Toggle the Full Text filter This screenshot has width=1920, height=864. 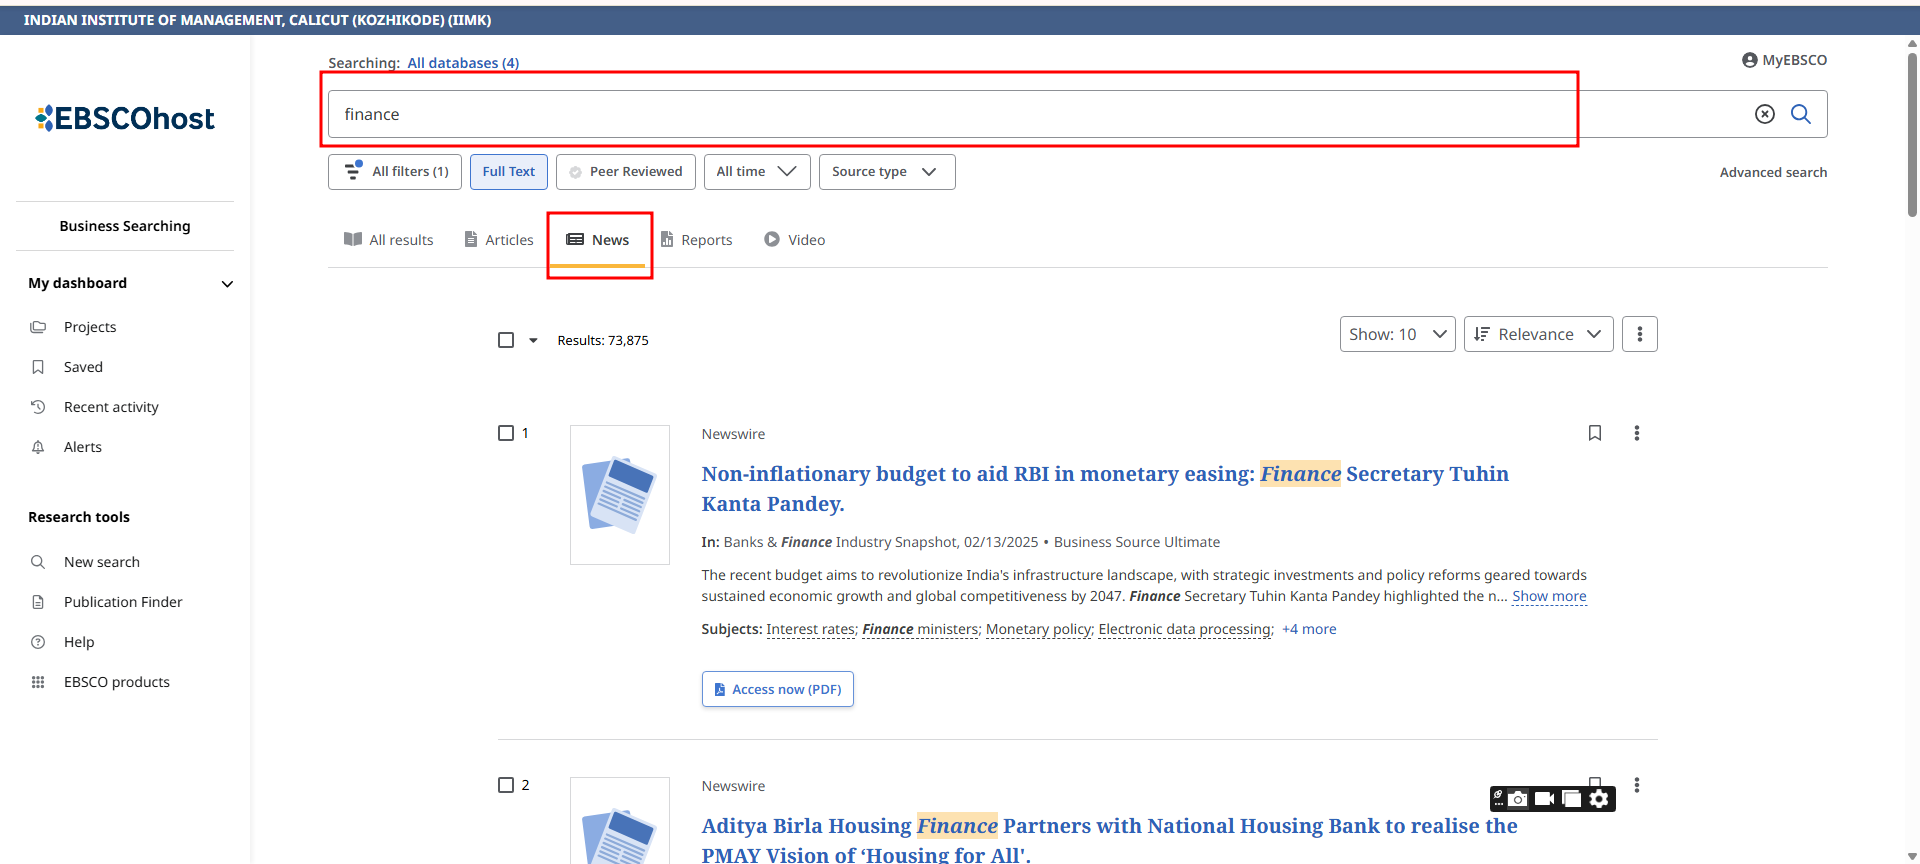point(508,172)
